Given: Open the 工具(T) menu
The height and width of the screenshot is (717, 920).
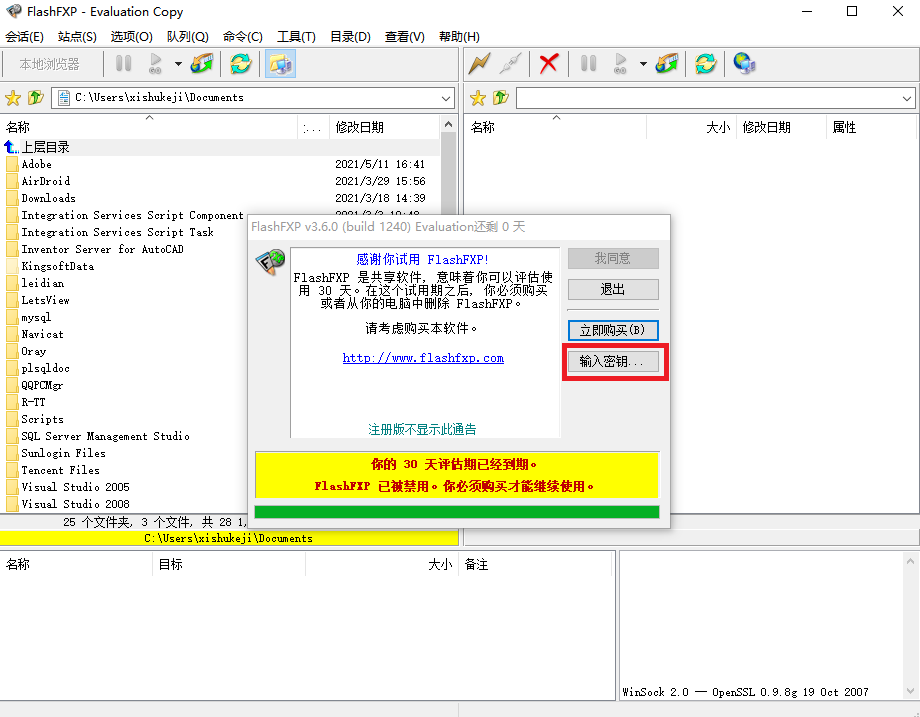Looking at the screenshot, I should click(x=296, y=37).
